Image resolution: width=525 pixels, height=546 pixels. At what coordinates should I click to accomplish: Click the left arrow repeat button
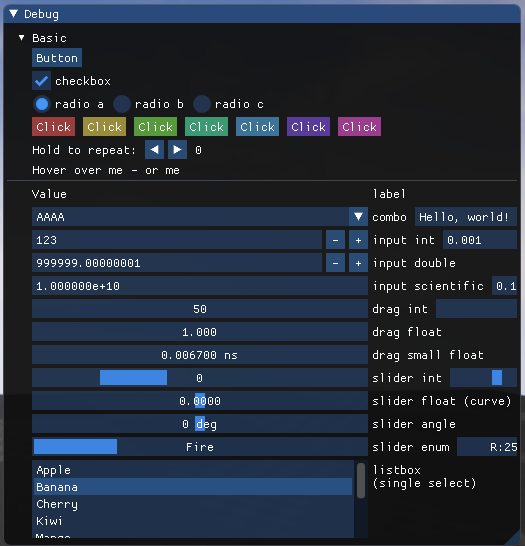[x=154, y=150]
